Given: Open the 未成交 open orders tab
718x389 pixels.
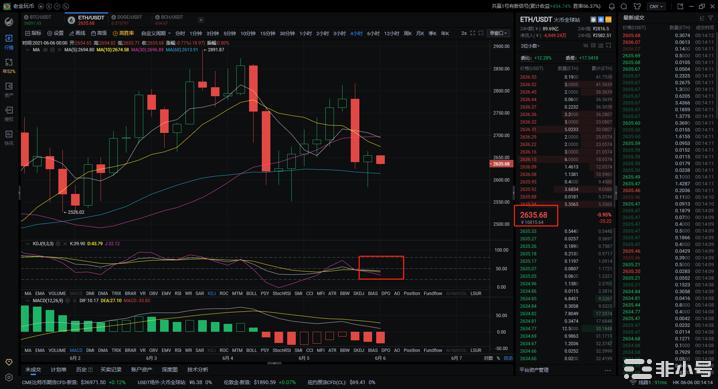Looking at the screenshot, I should coord(33,369).
